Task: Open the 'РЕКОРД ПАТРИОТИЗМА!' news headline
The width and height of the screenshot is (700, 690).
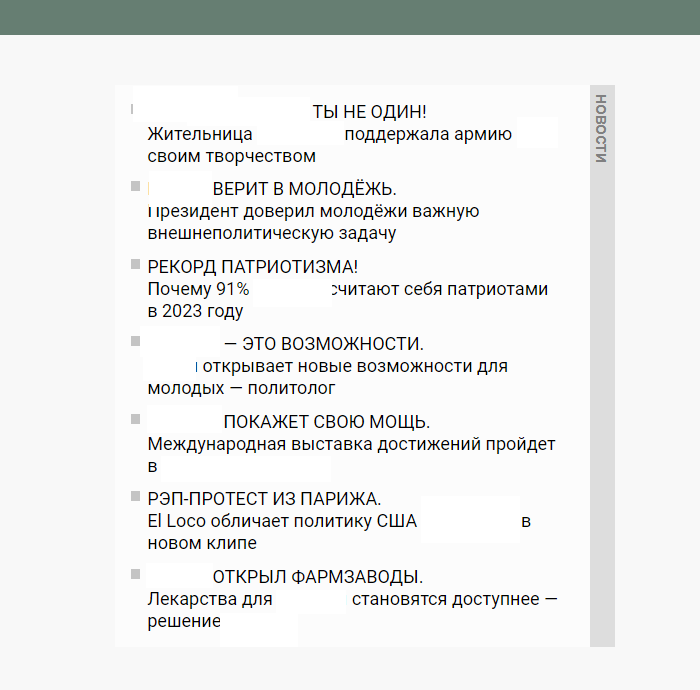Action: [253, 266]
